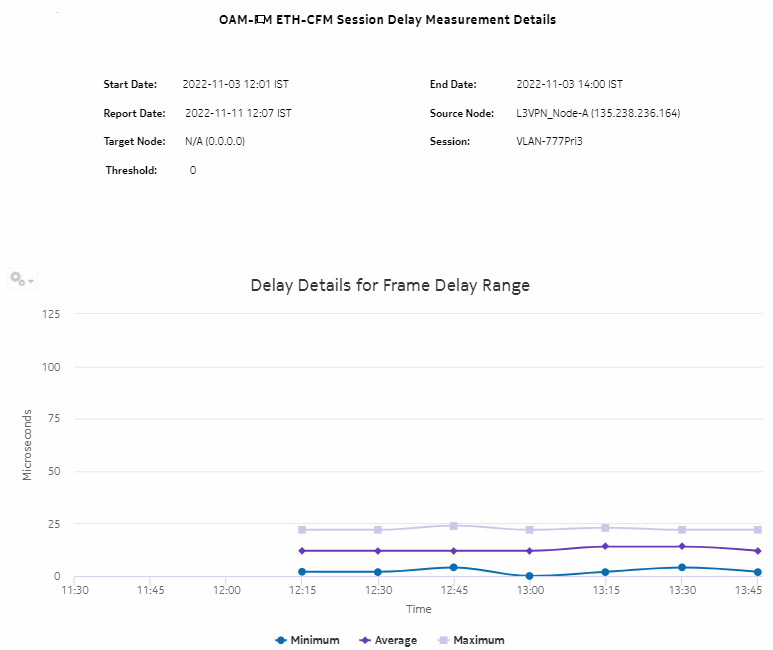Select Average data point at 12:30
Viewport: 773px width, 650px height.
[378, 551]
